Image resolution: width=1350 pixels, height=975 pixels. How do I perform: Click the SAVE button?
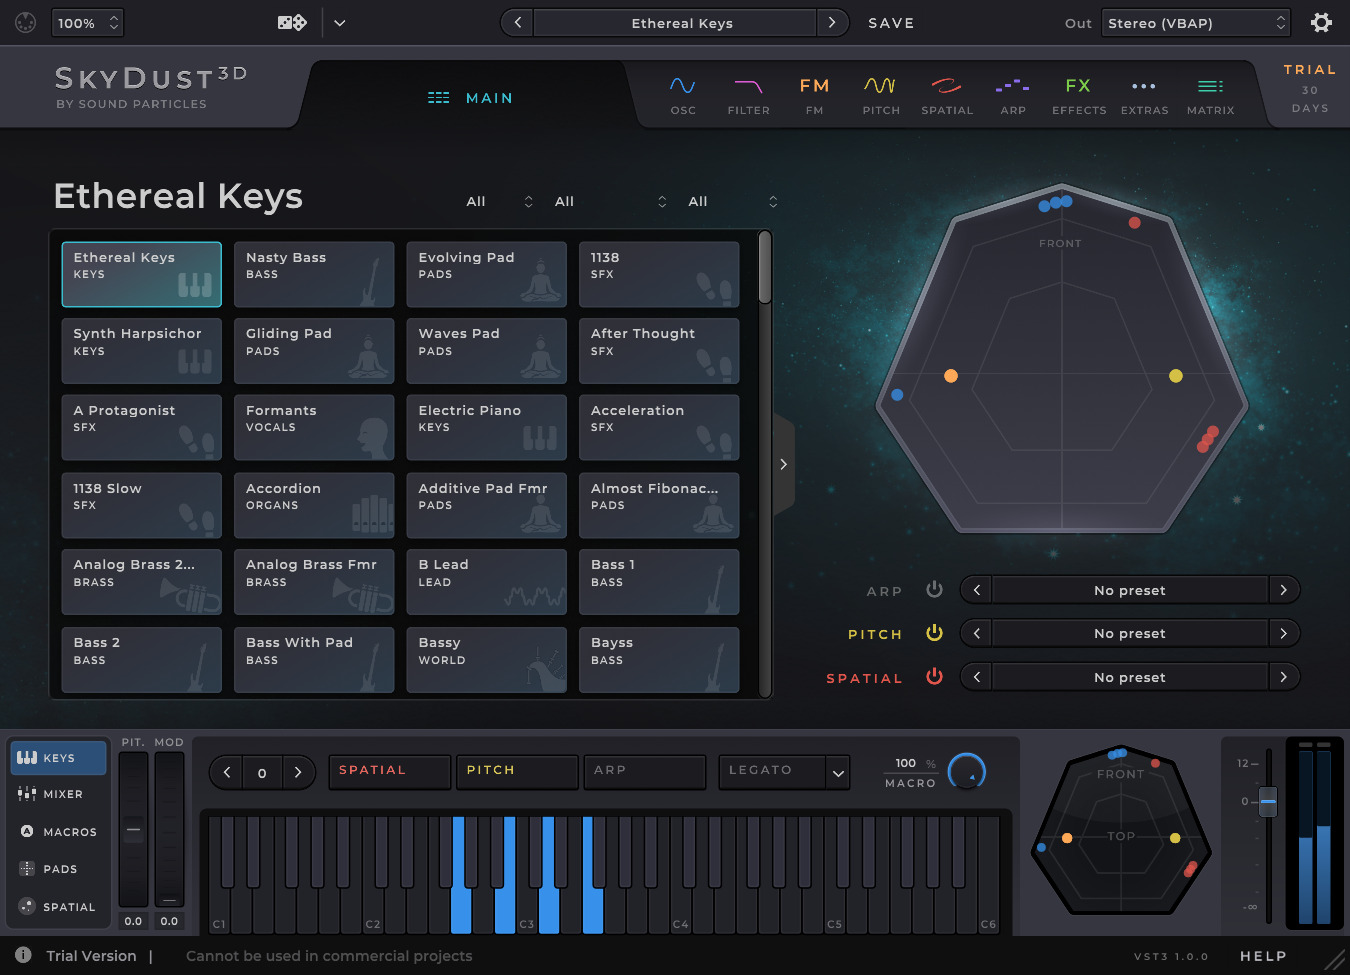(891, 23)
